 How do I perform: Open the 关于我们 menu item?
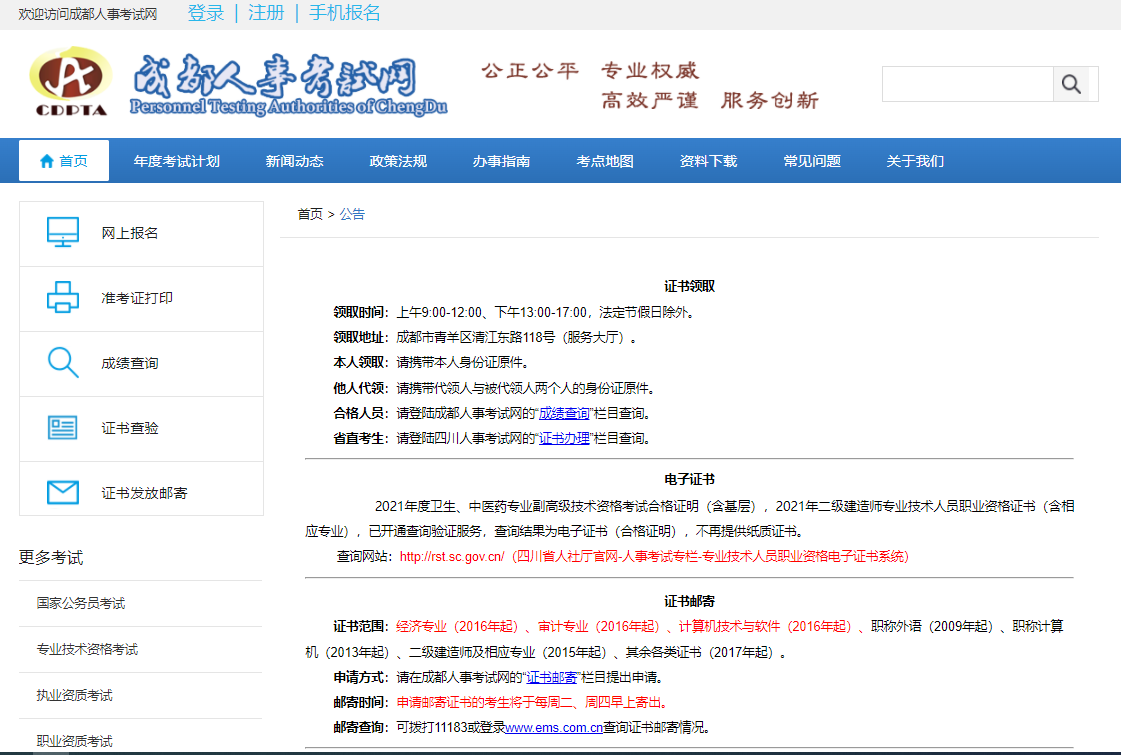915,161
